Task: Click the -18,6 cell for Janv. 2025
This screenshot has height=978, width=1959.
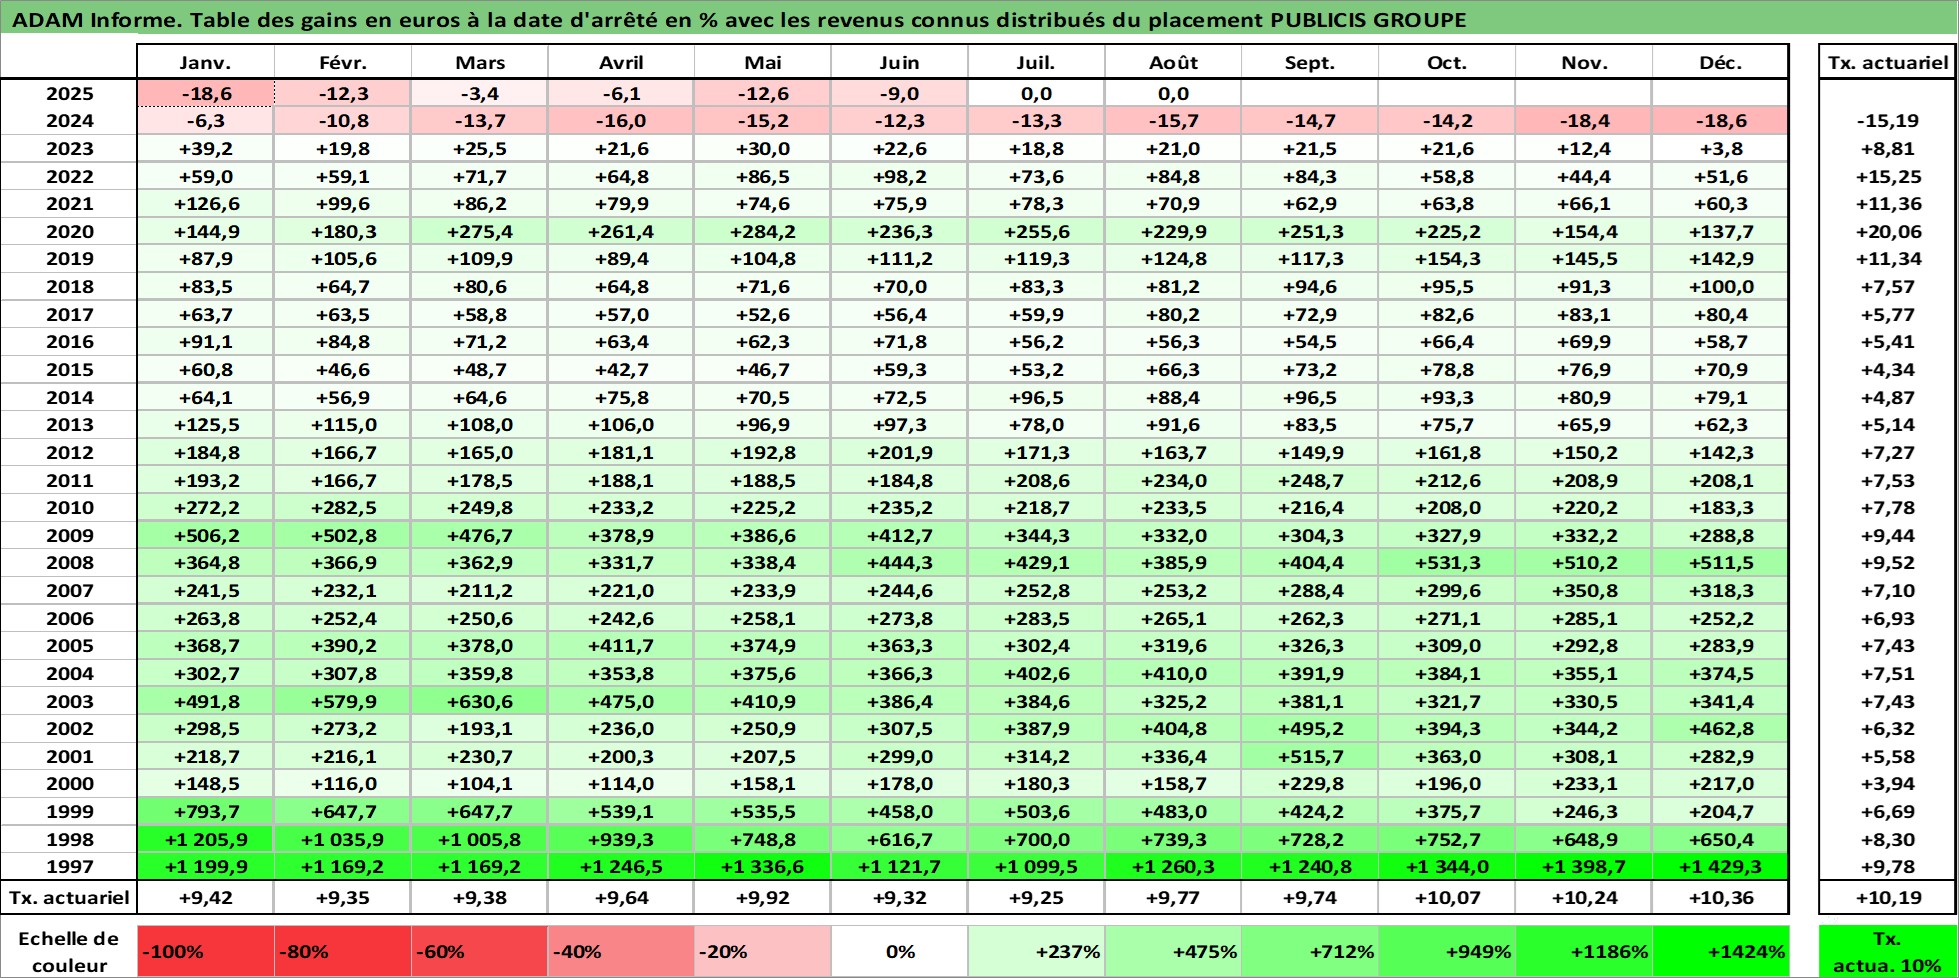Action: click(205, 93)
